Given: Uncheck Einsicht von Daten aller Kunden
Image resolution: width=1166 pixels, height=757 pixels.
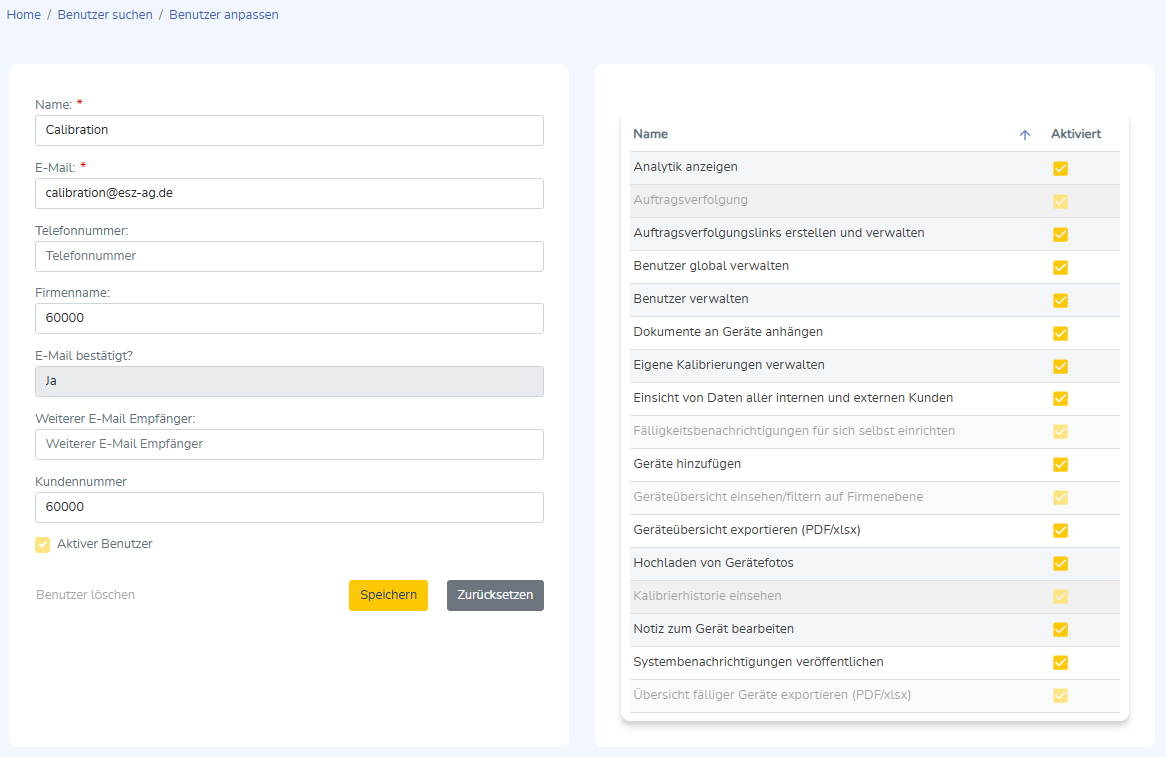Looking at the screenshot, I should click(x=1060, y=399).
